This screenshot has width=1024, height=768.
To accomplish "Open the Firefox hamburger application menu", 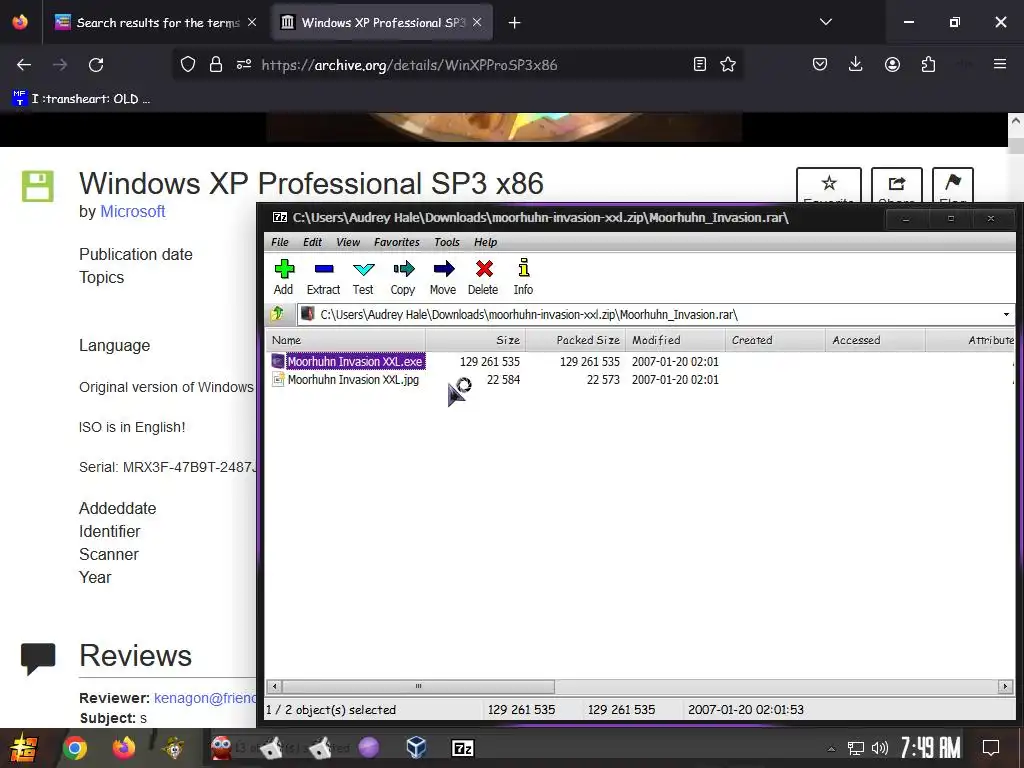I will tap(1000, 65).
